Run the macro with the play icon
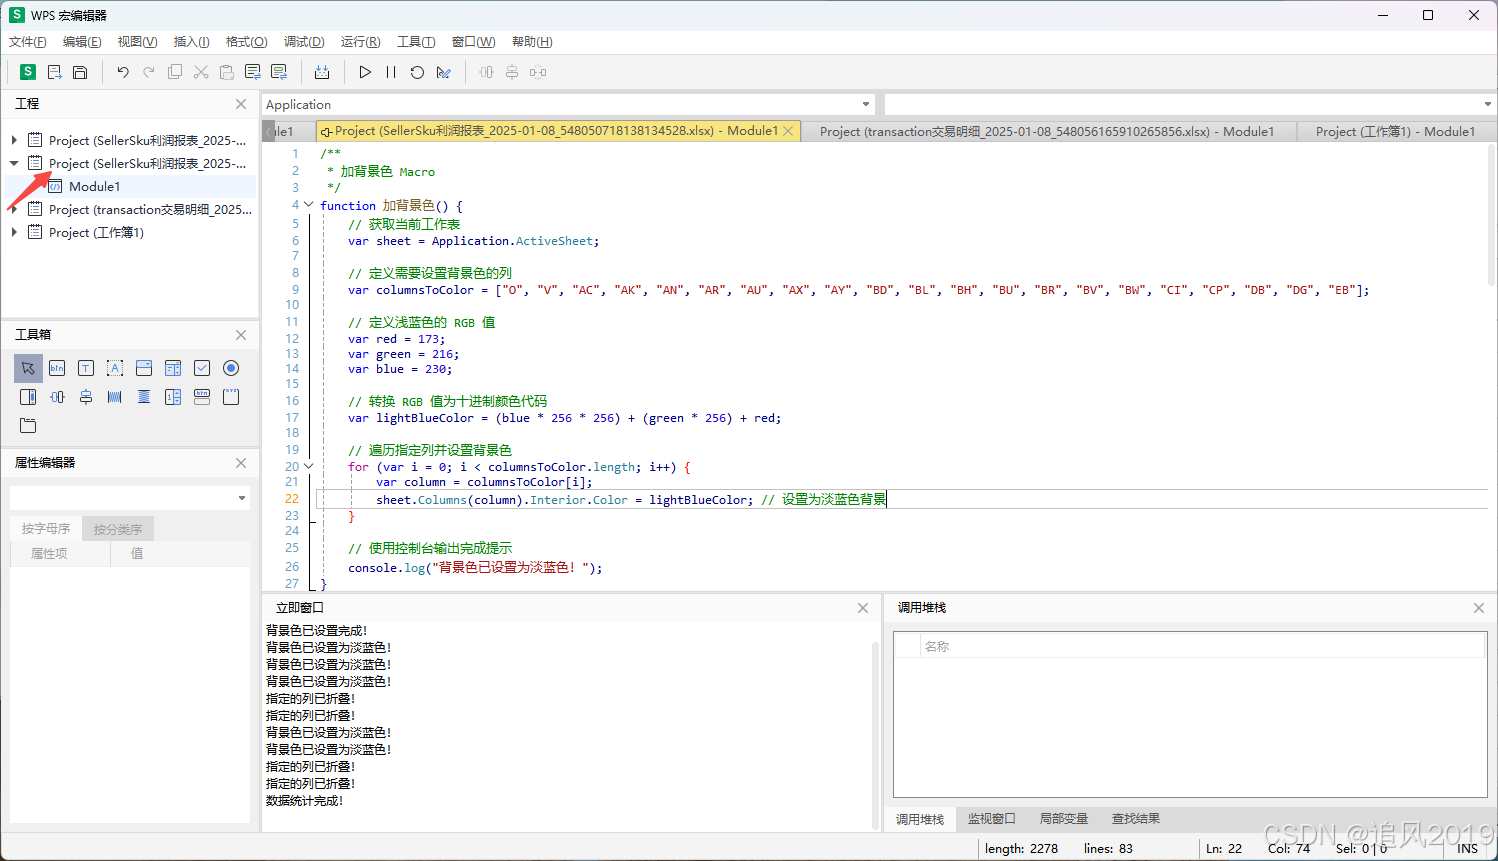The height and width of the screenshot is (861, 1498). coord(365,72)
